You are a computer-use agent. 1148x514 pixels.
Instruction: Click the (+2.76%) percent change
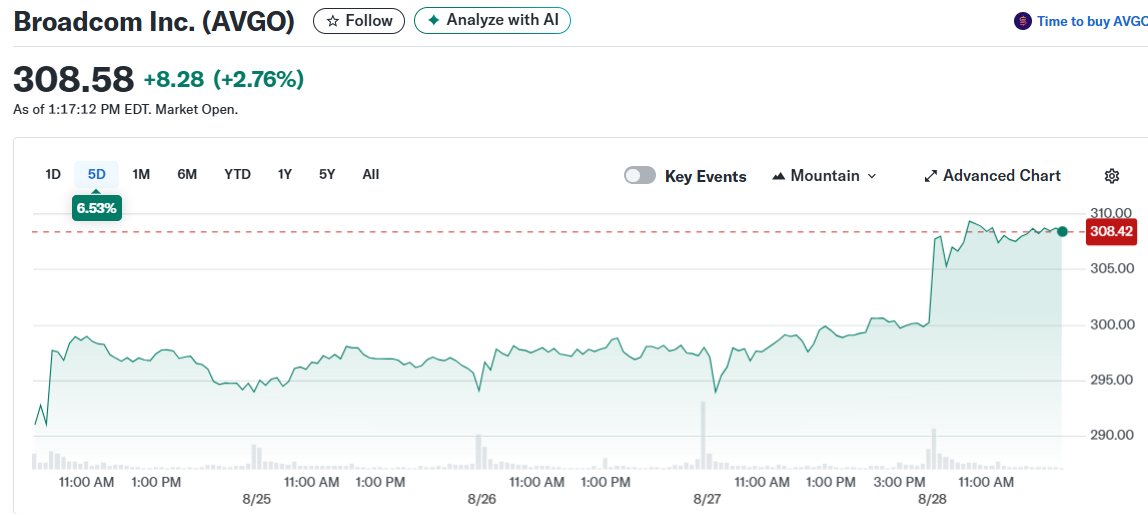pyautogui.click(x=258, y=79)
